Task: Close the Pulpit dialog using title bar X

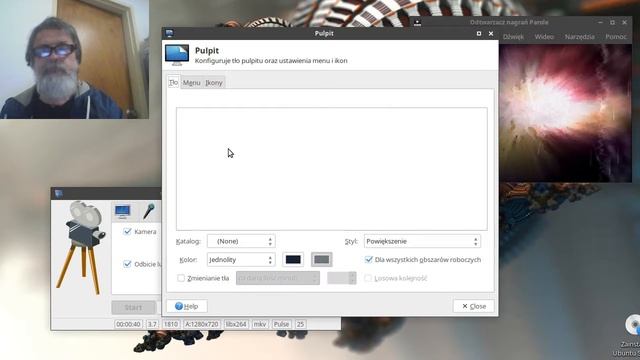Action: tap(491, 33)
